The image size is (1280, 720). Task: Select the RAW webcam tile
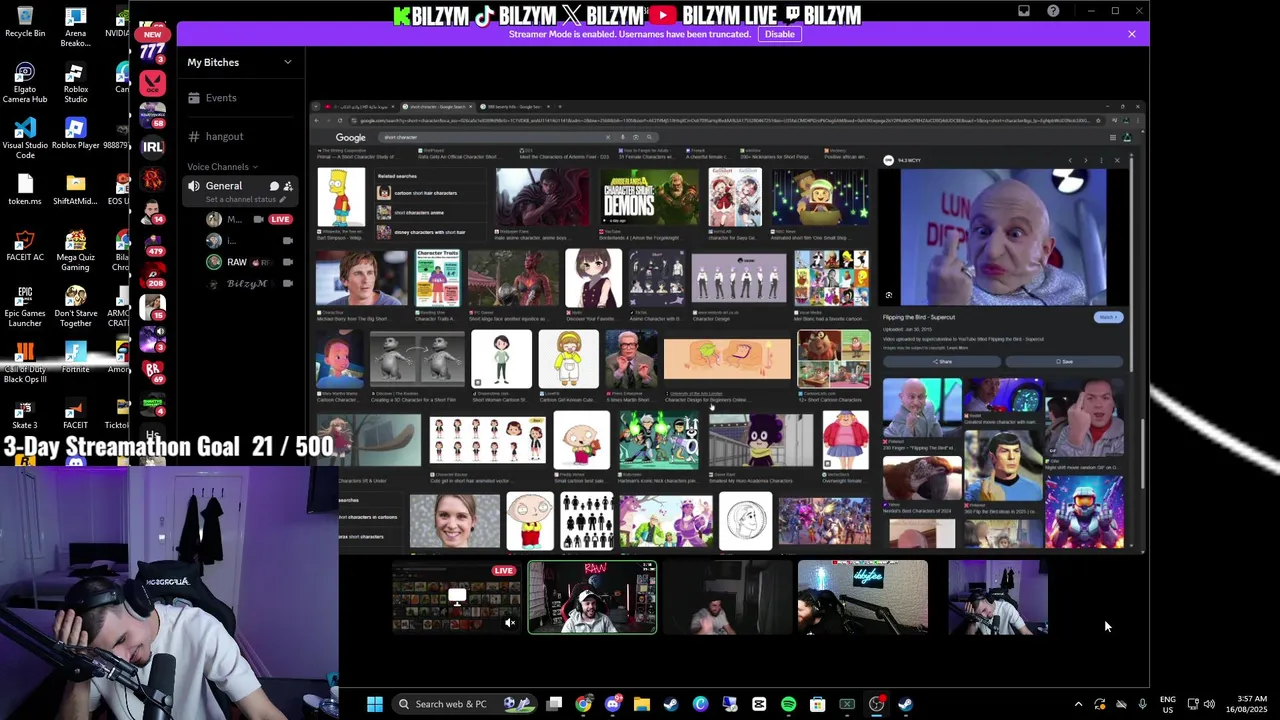tap(592, 598)
